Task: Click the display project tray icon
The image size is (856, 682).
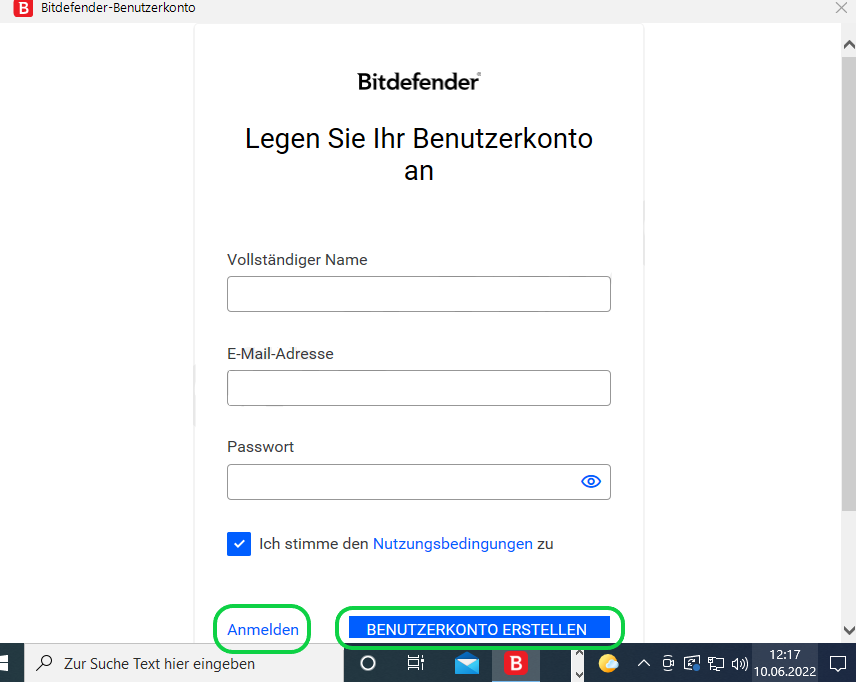Action: pos(692,663)
